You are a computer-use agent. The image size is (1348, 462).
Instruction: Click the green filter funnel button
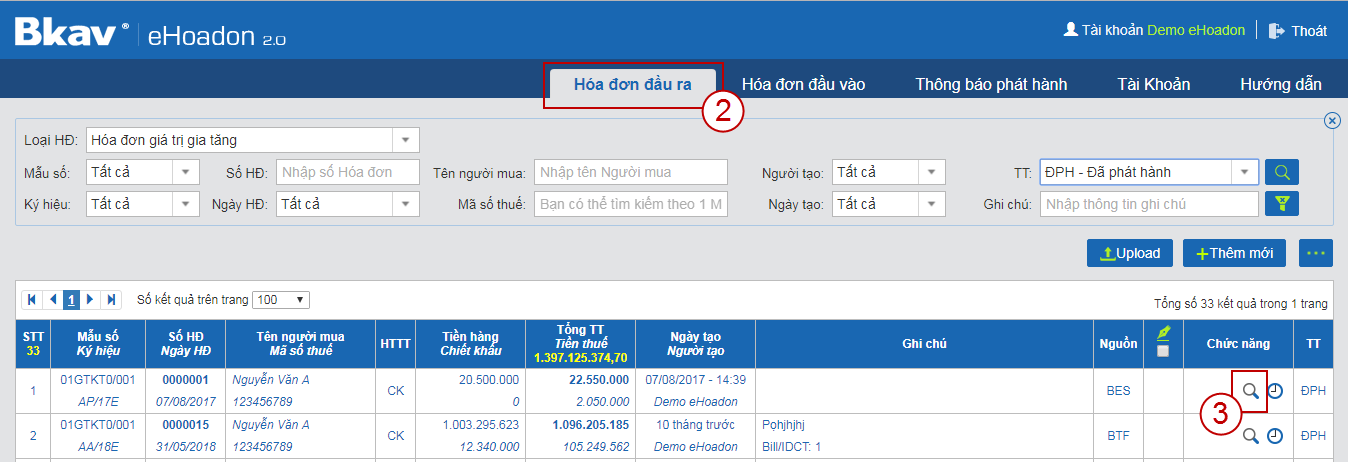coord(1281,204)
